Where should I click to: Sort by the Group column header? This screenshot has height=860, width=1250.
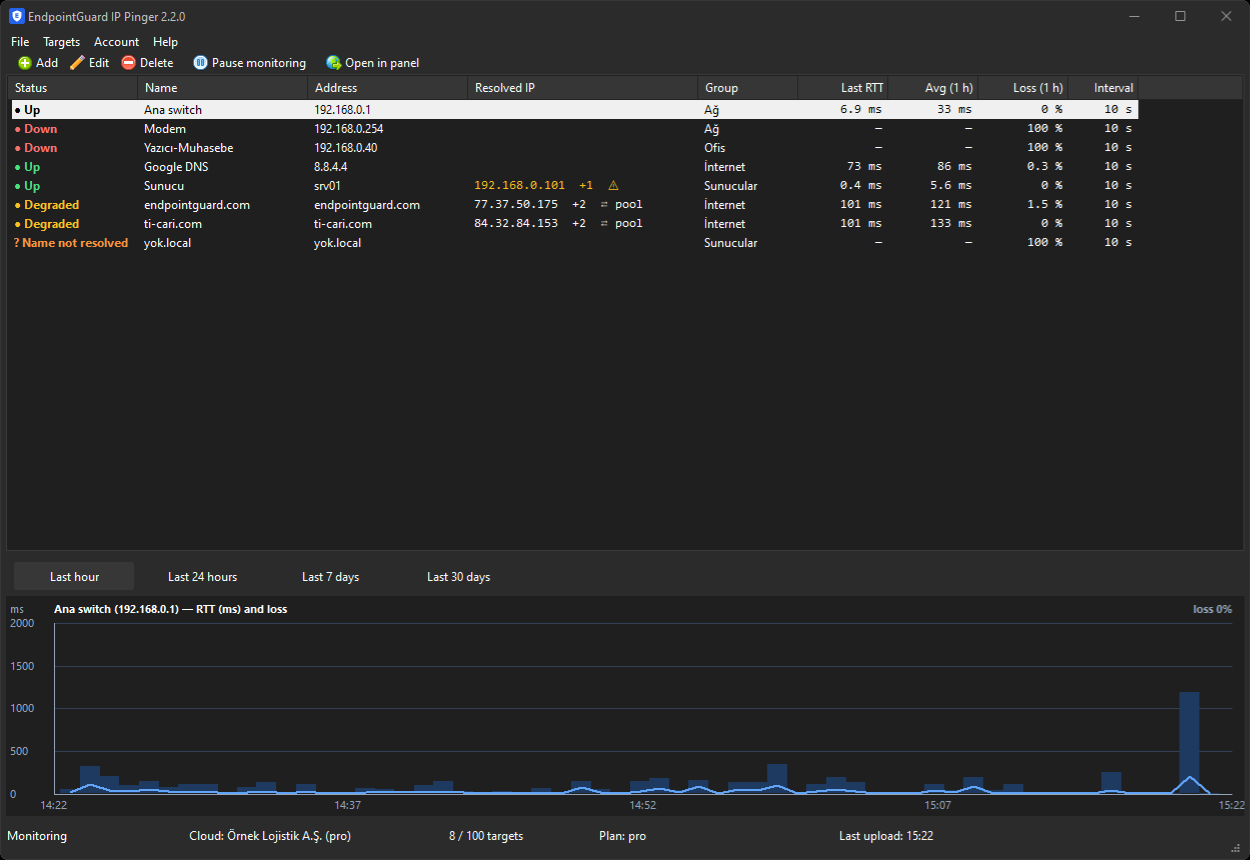point(747,88)
